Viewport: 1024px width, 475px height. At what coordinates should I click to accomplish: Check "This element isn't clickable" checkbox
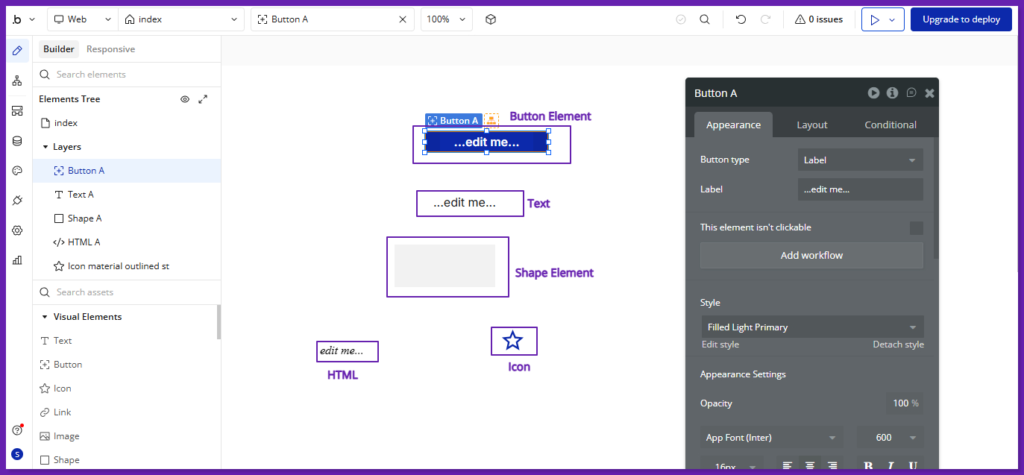(916, 228)
